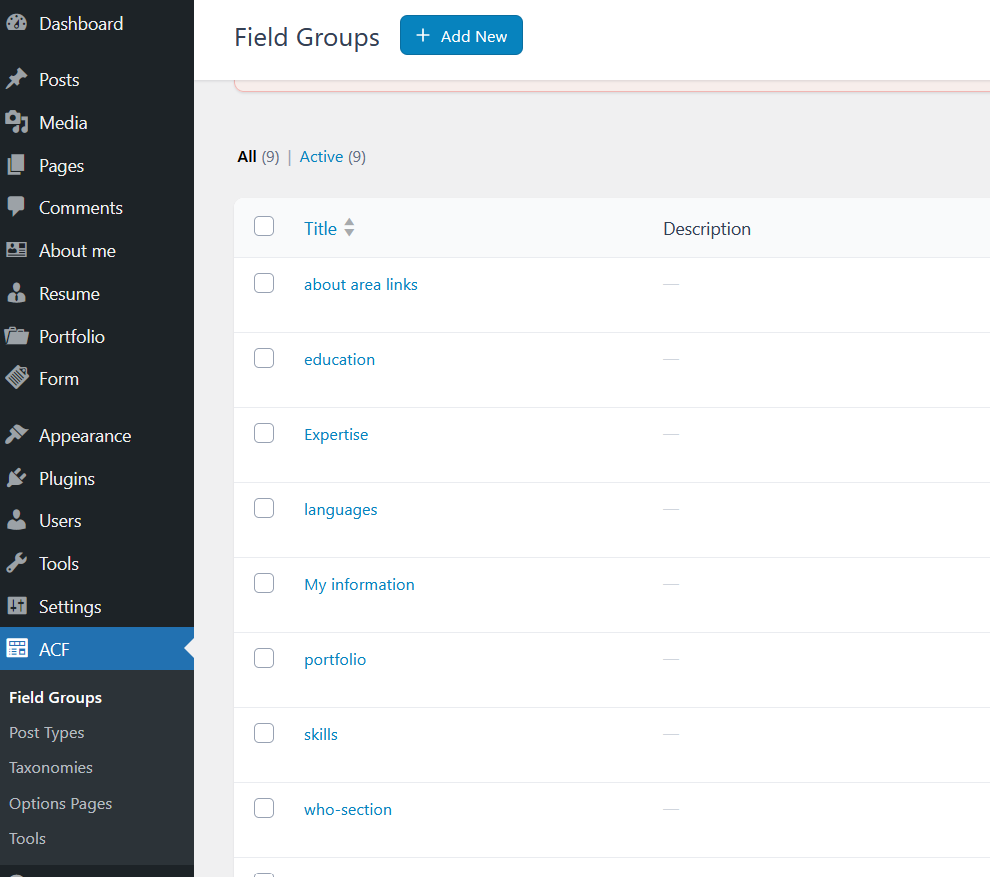Screen dimensions: 990x877
Task: Go to Posts in the sidebar
Action: 59,80
